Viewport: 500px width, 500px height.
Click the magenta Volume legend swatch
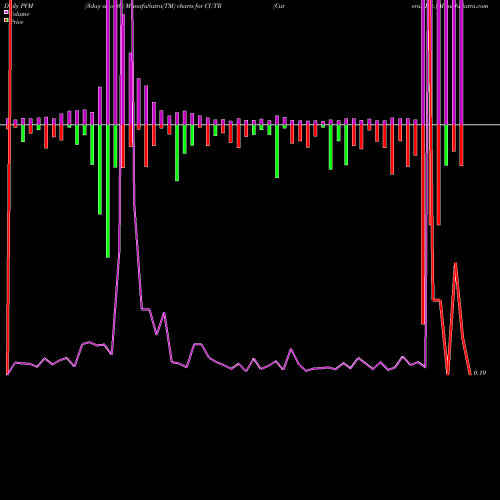(6, 12)
